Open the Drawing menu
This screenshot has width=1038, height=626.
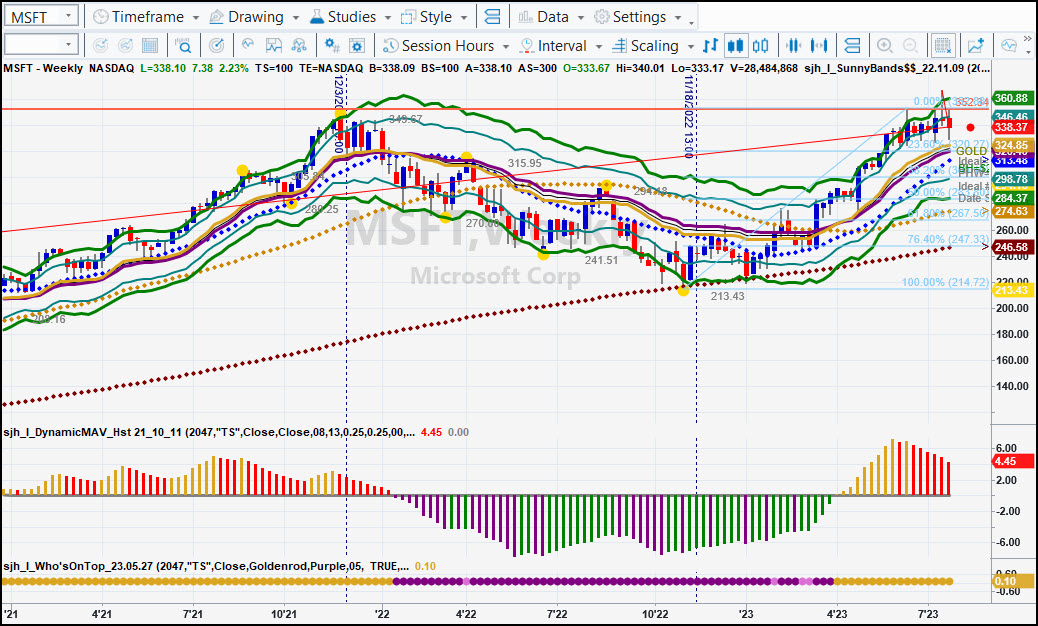pos(254,17)
